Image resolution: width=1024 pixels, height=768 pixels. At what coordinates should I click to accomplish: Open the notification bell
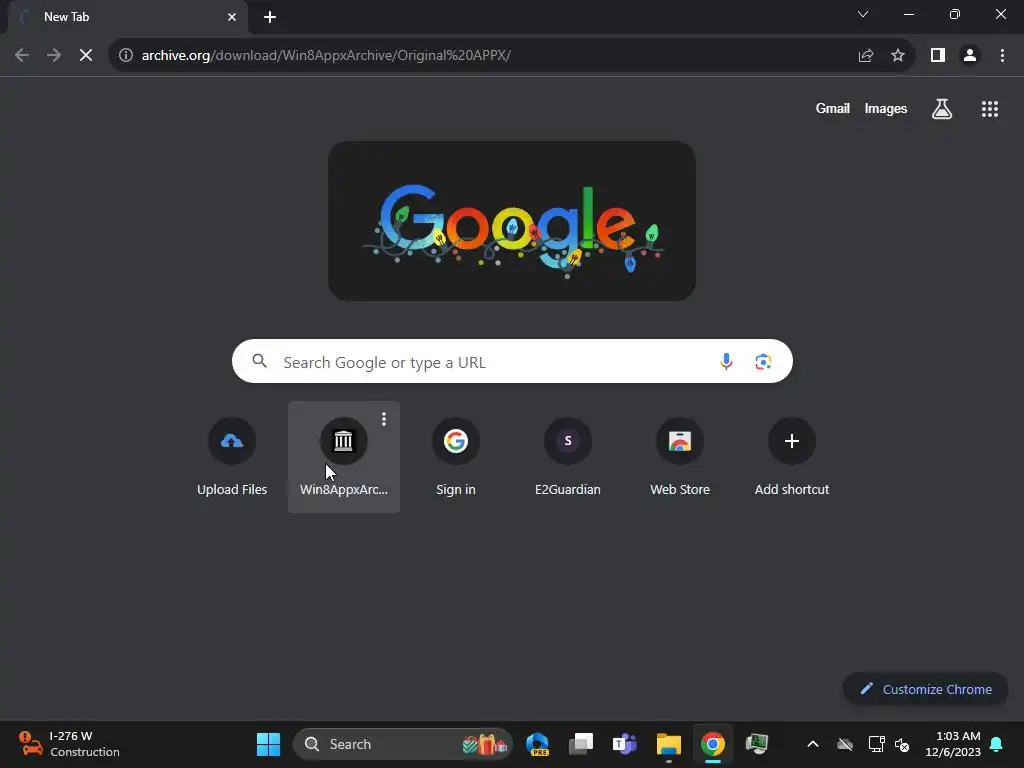coord(997,744)
